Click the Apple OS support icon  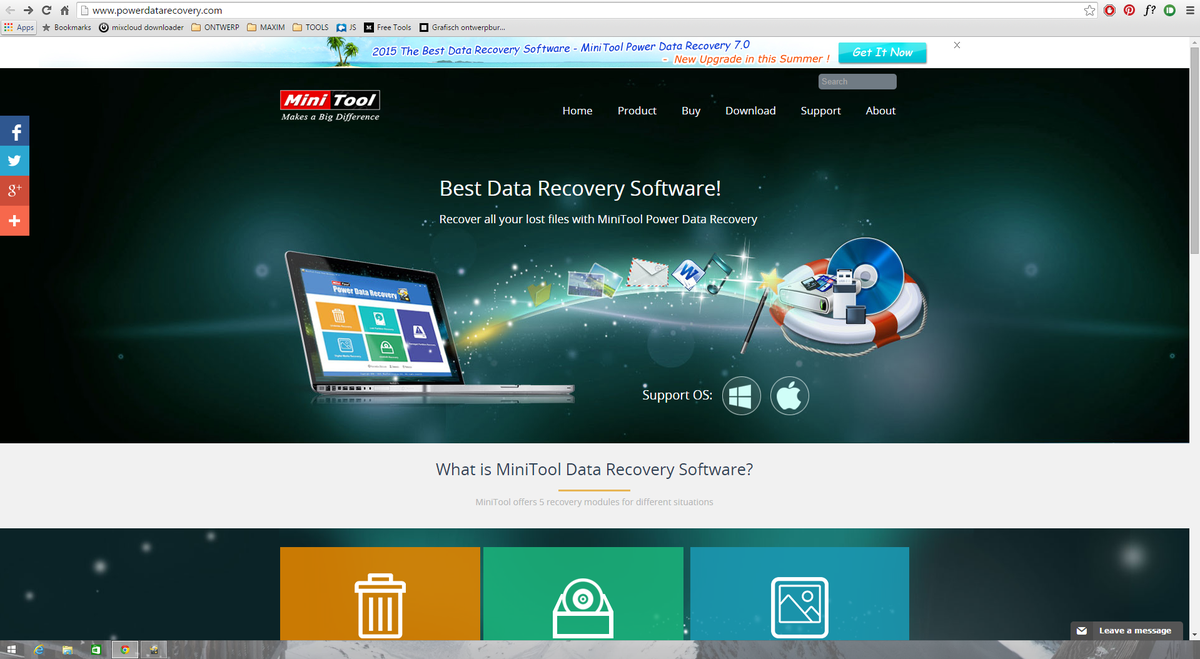790,395
